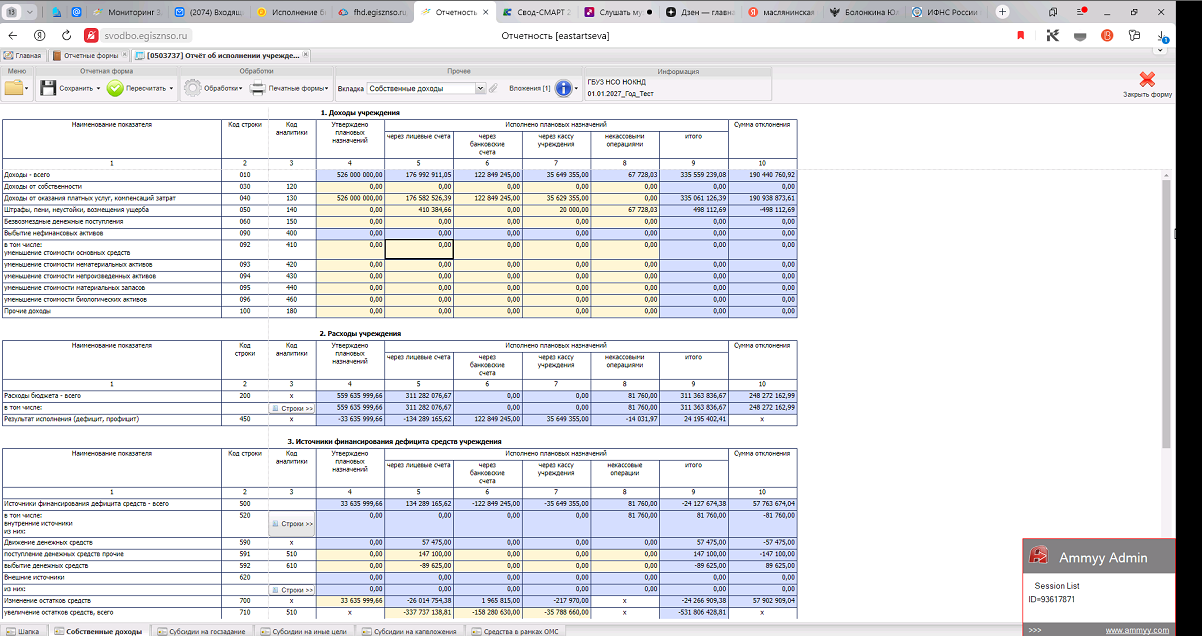Viewport: 1202px width, 636px height.
Task: Open browser downloads icon
Action: pos(1161,35)
